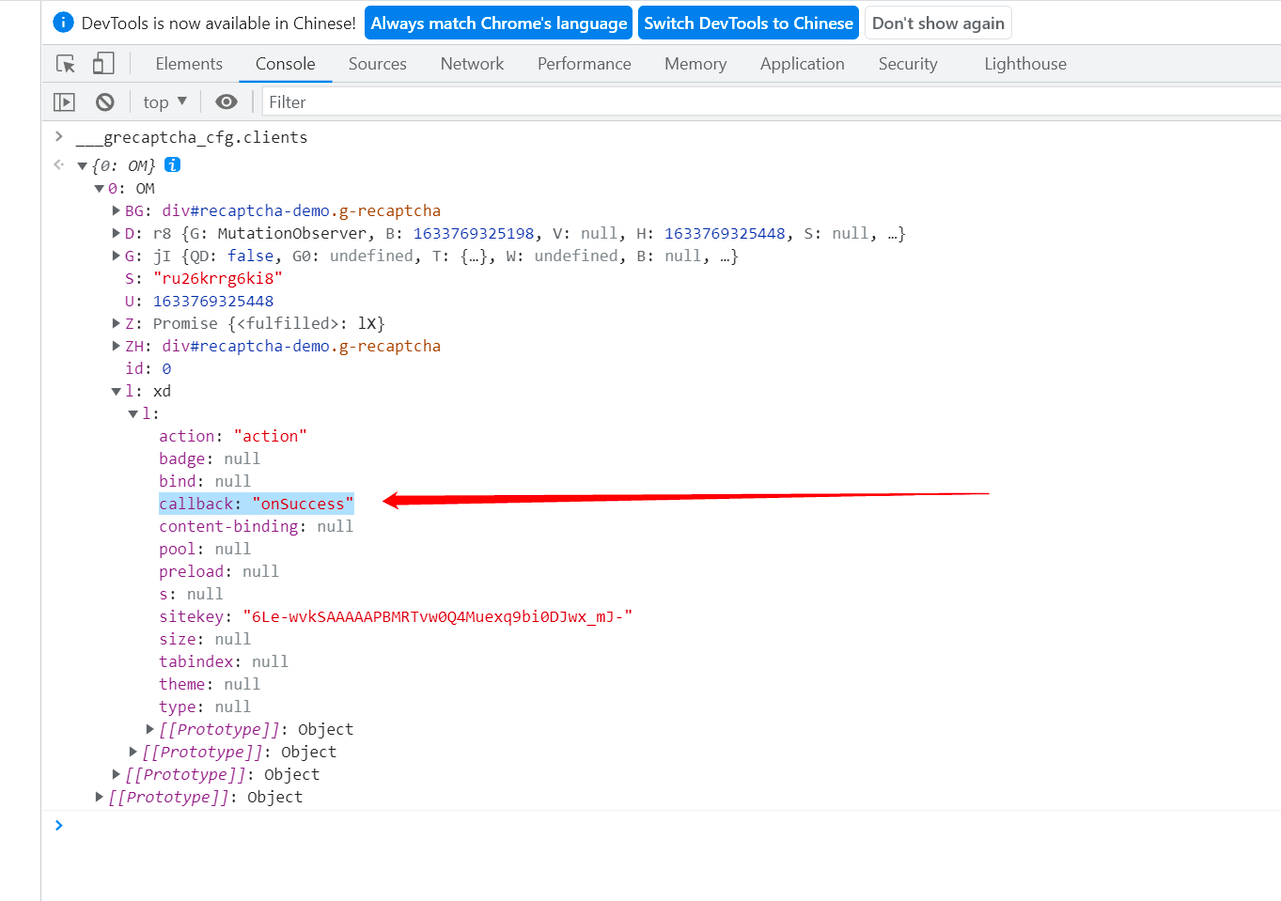1281x901 pixels.
Task: Open the top execution context dropdown
Action: click(164, 101)
